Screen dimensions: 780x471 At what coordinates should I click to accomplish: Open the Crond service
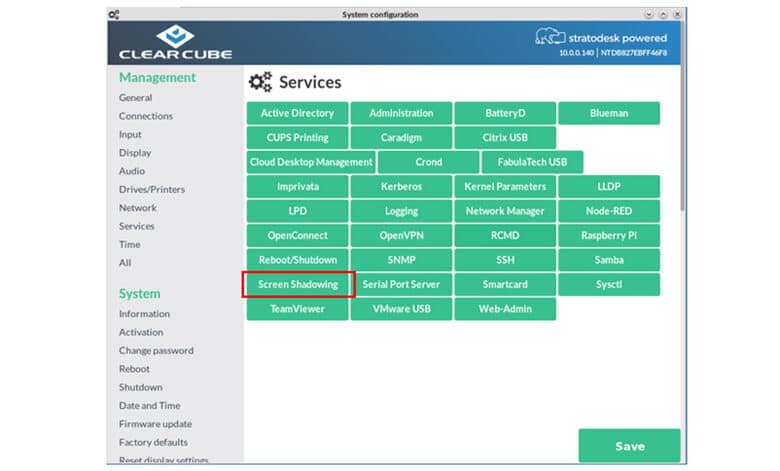click(x=428, y=162)
